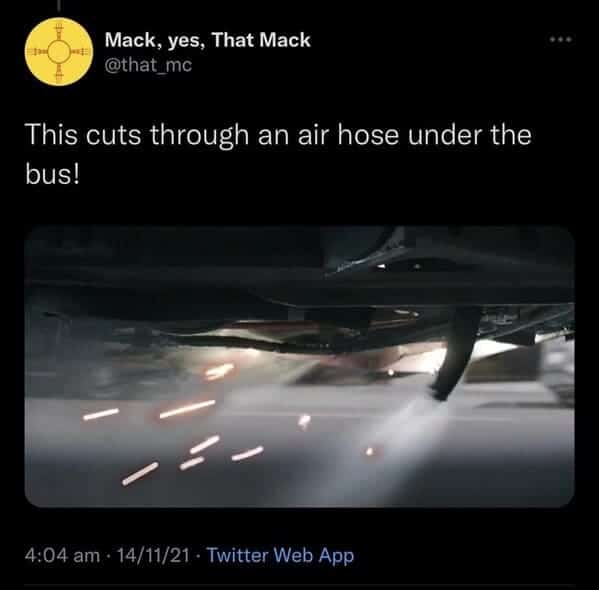
Task: Click the word bus! in tweet
Action: (53, 175)
